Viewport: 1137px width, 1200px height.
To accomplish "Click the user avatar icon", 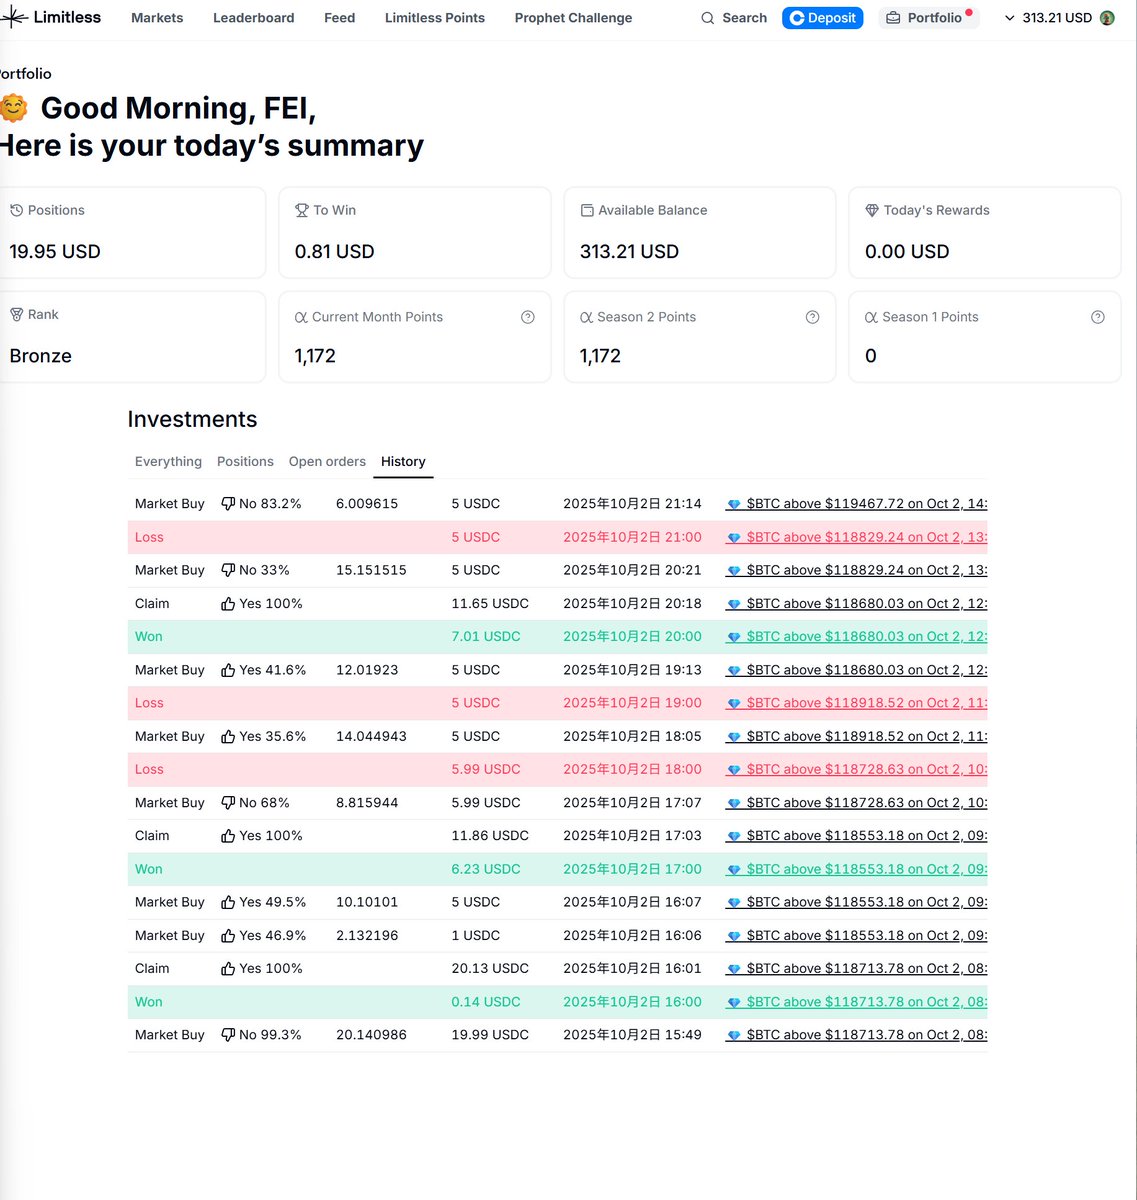I will tap(1107, 18).
